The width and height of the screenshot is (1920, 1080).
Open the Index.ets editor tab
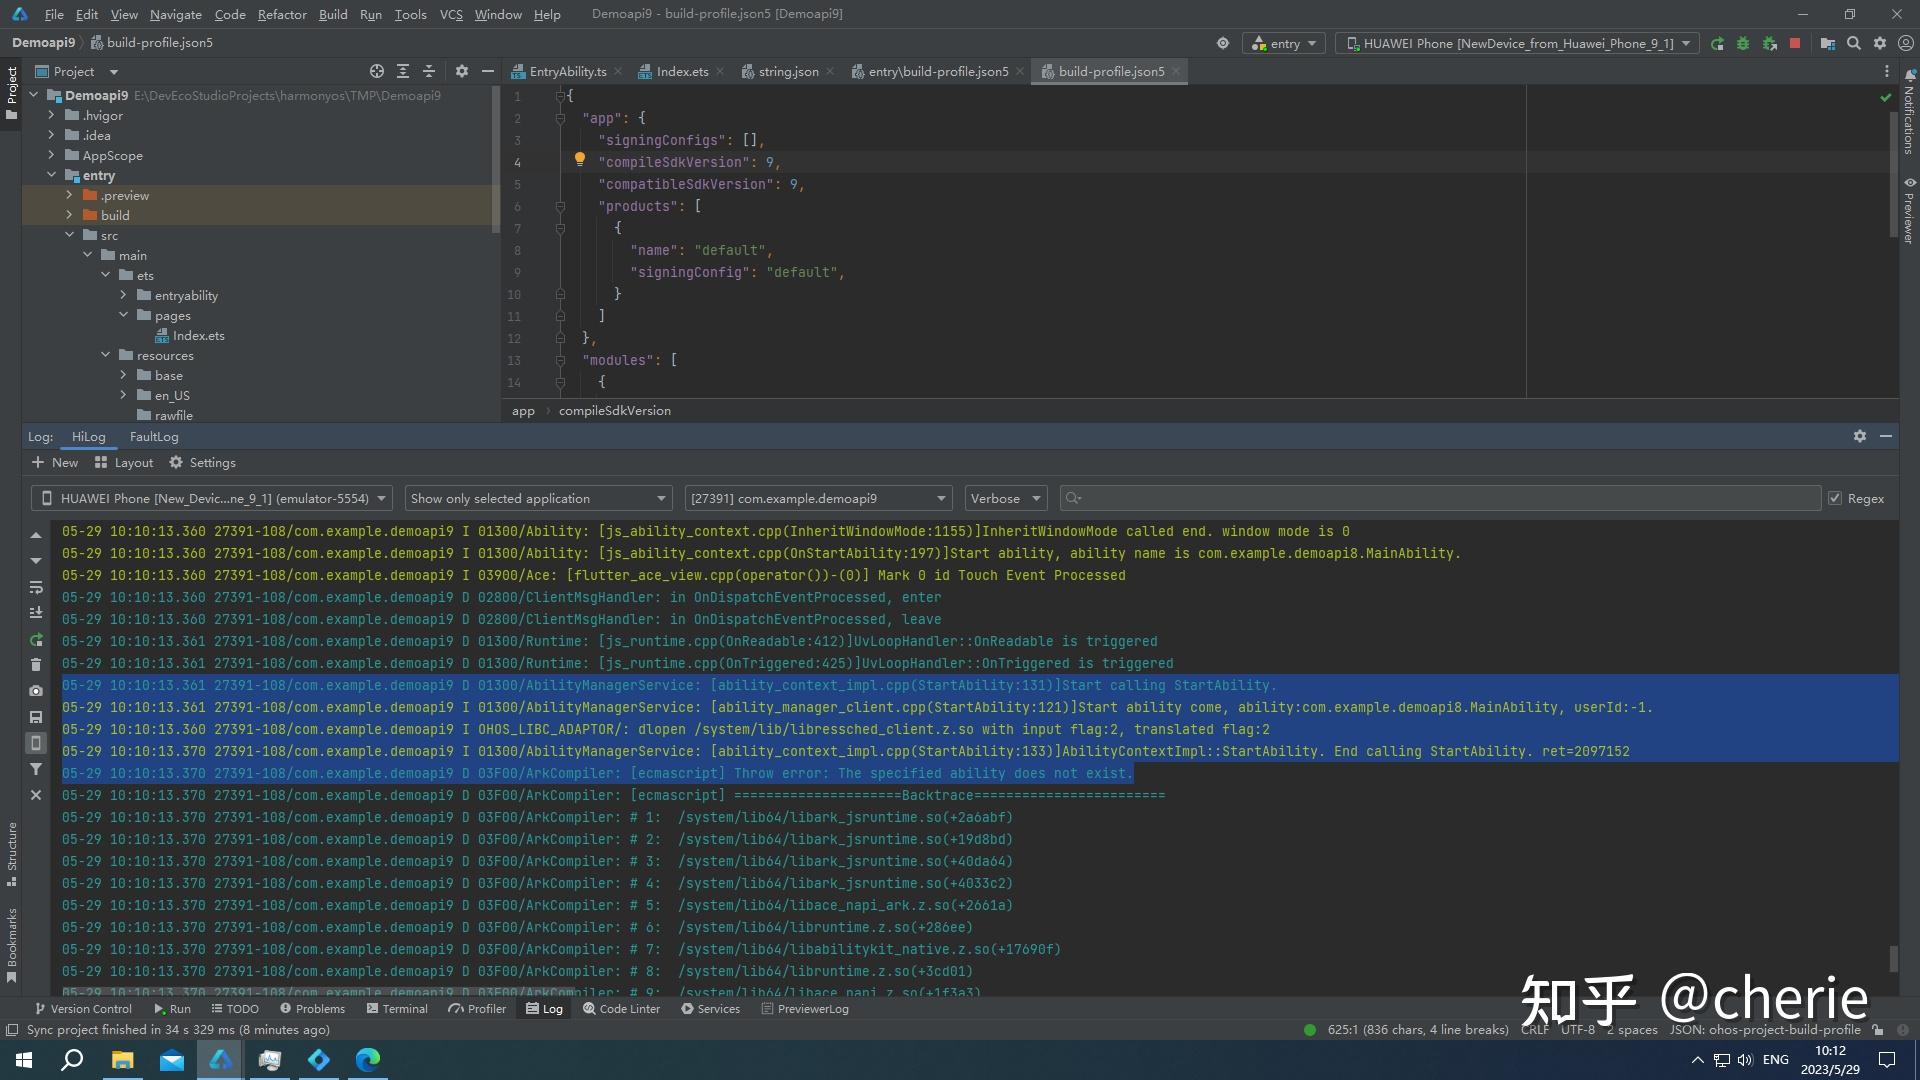click(682, 71)
